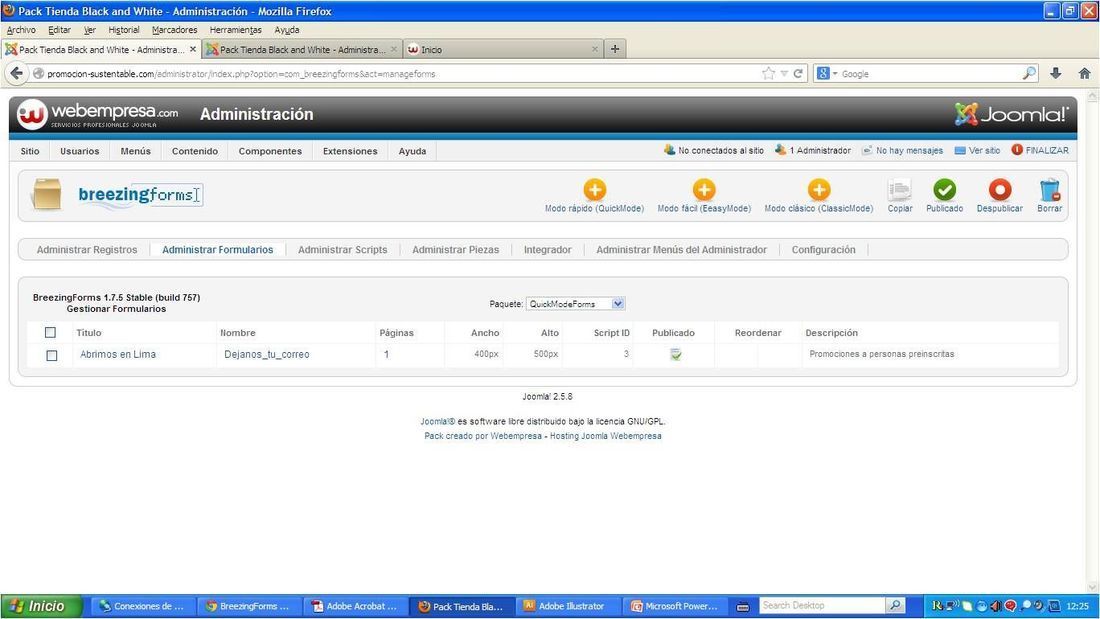Open the Integrador tab
This screenshot has height=619, width=1100.
547,250
